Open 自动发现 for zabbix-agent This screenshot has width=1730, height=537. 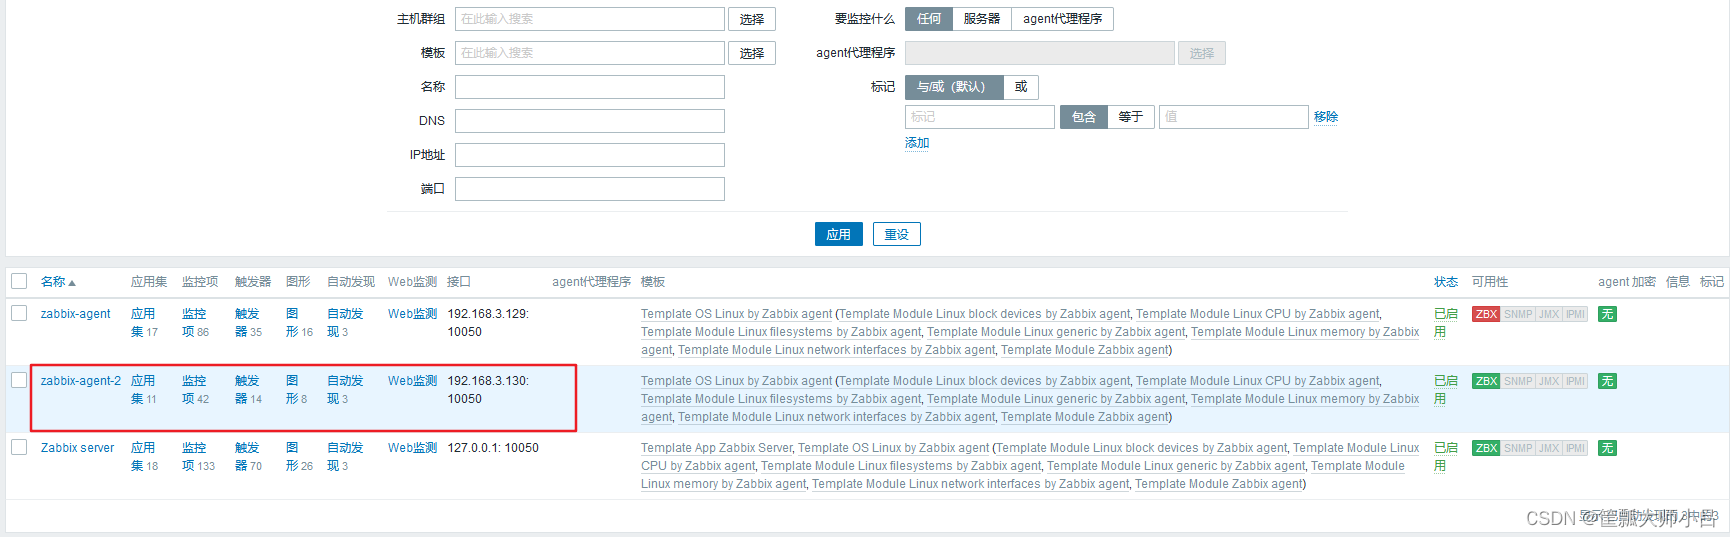pyautogui.click(x=345, y=323)
